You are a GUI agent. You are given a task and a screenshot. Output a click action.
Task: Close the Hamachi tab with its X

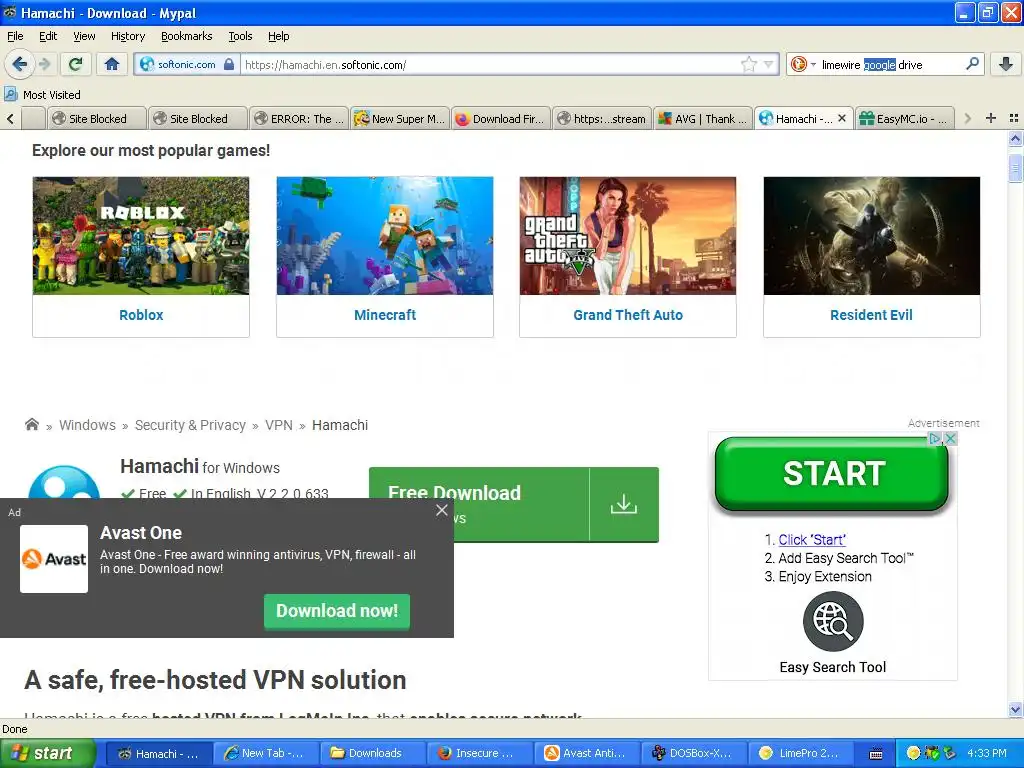pos(842,118)
